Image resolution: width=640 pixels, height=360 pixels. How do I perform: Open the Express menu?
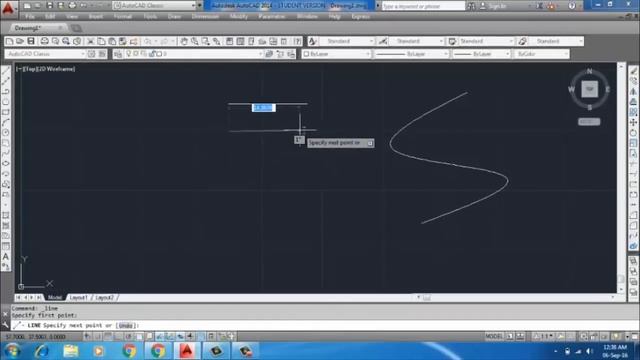pyautogui.click(x=361, y=17)
